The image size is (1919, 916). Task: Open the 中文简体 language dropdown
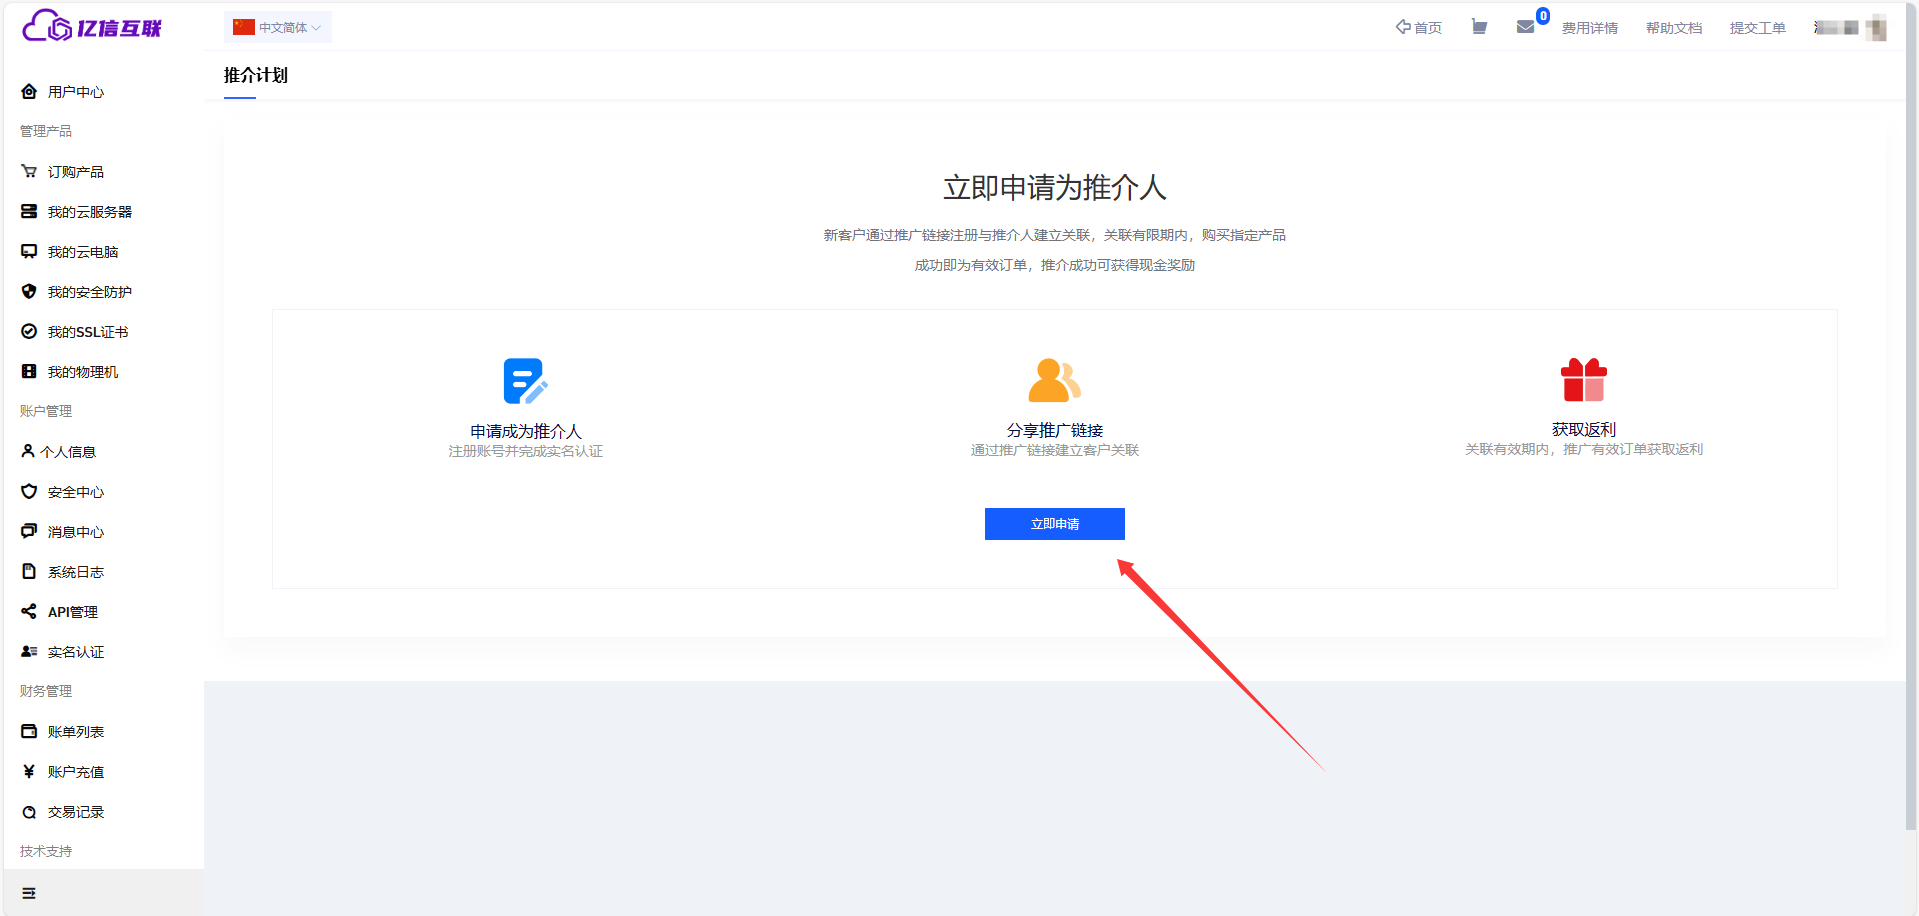(x=277, y=27)
